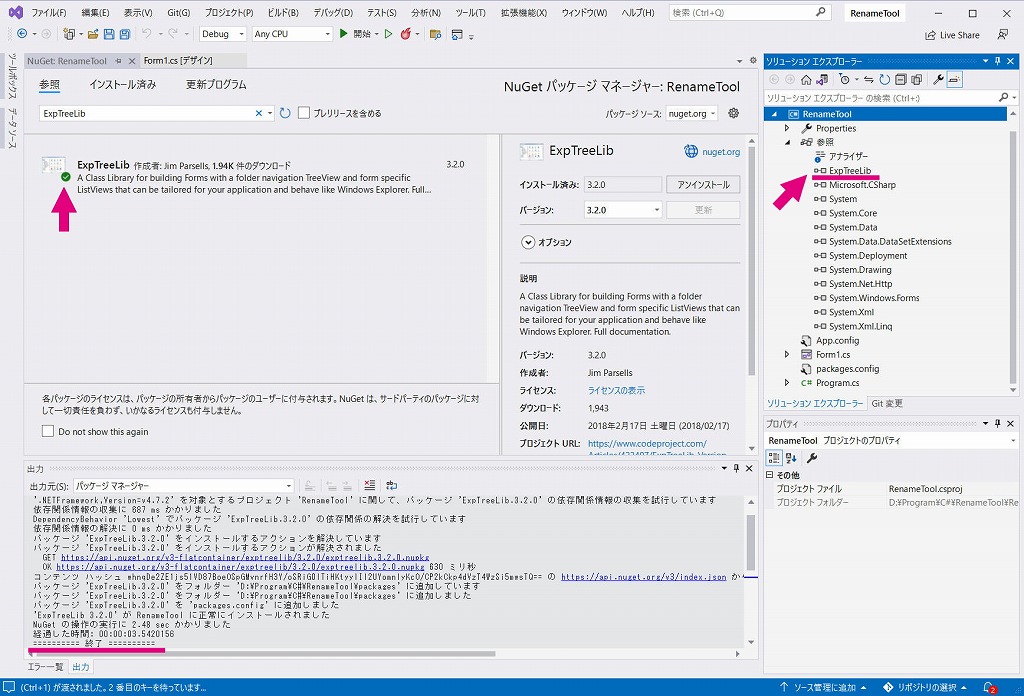Open the Debug configuration dropdown
Viewport: 1024px width, 696px height.
(x=223, y=34)
